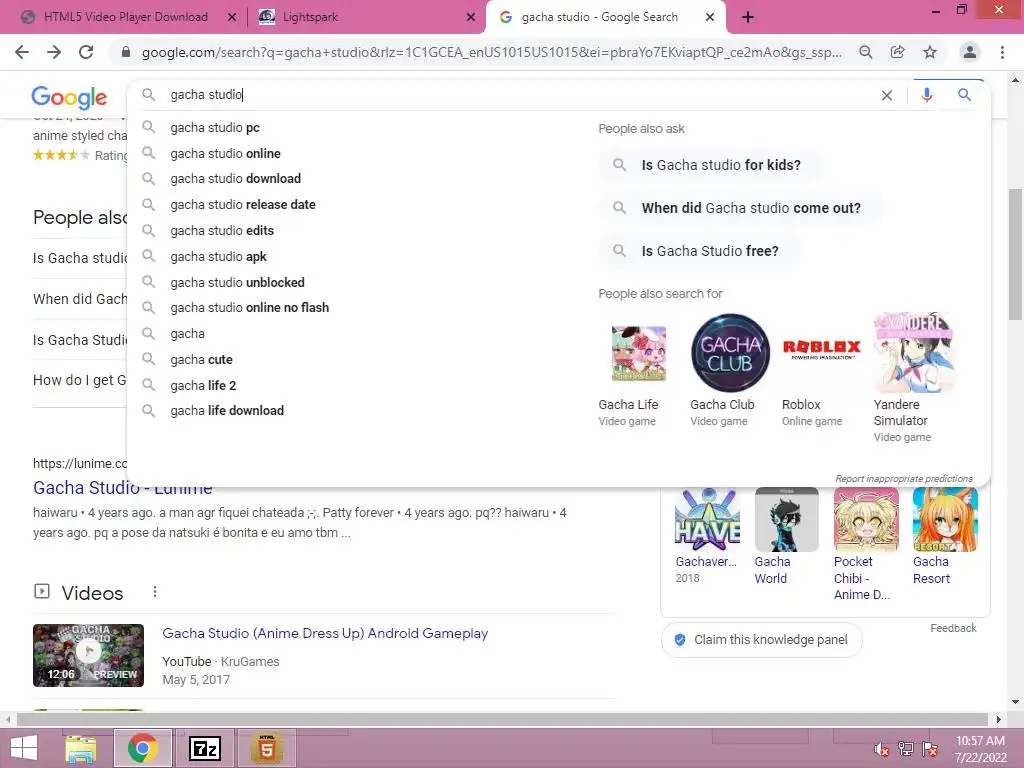Close the gacha studio Google Search tab
Viewport: 1024px width, 768px height.
pos(710,18)
